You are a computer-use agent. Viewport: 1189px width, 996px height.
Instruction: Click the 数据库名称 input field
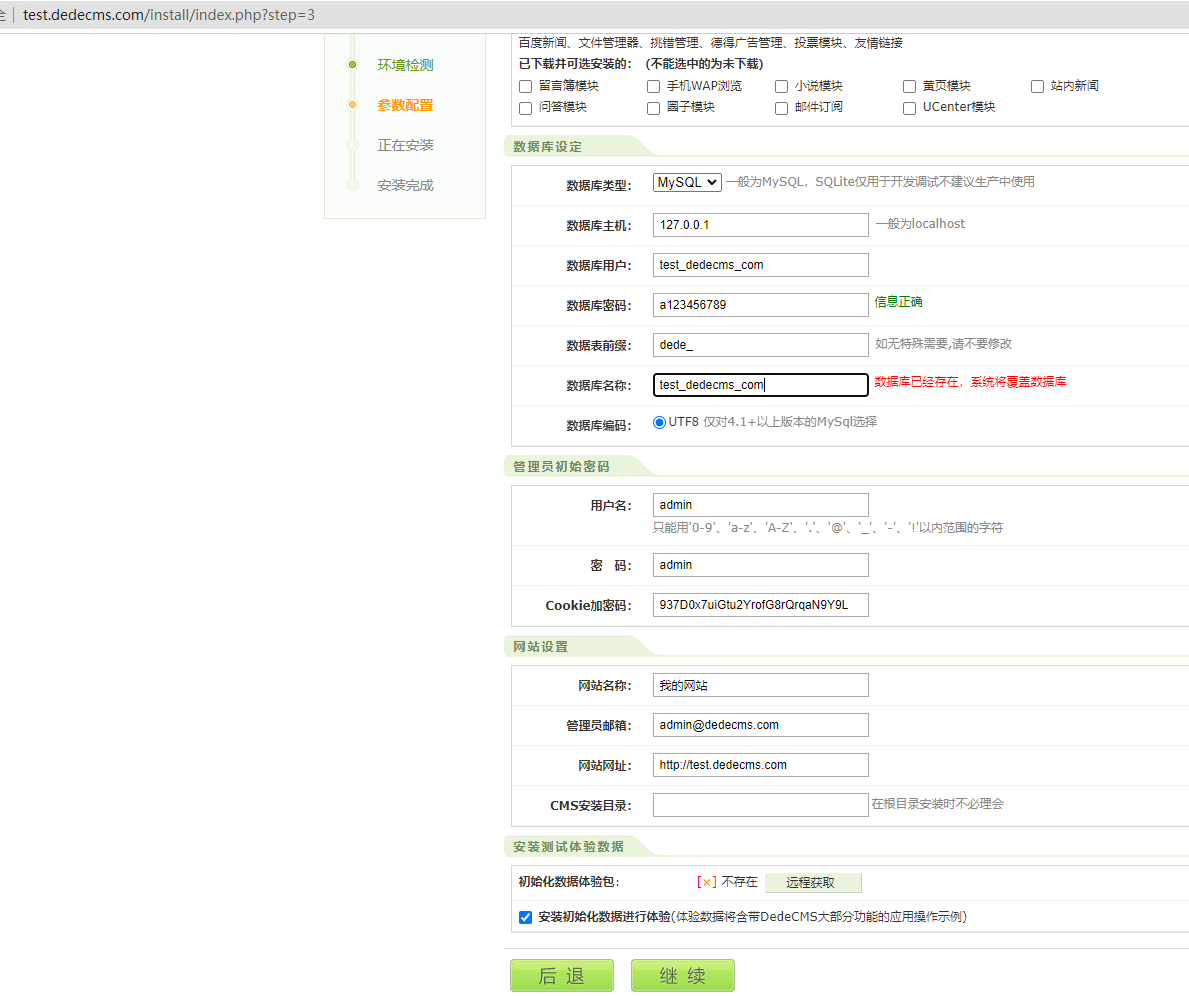(761, 385)
